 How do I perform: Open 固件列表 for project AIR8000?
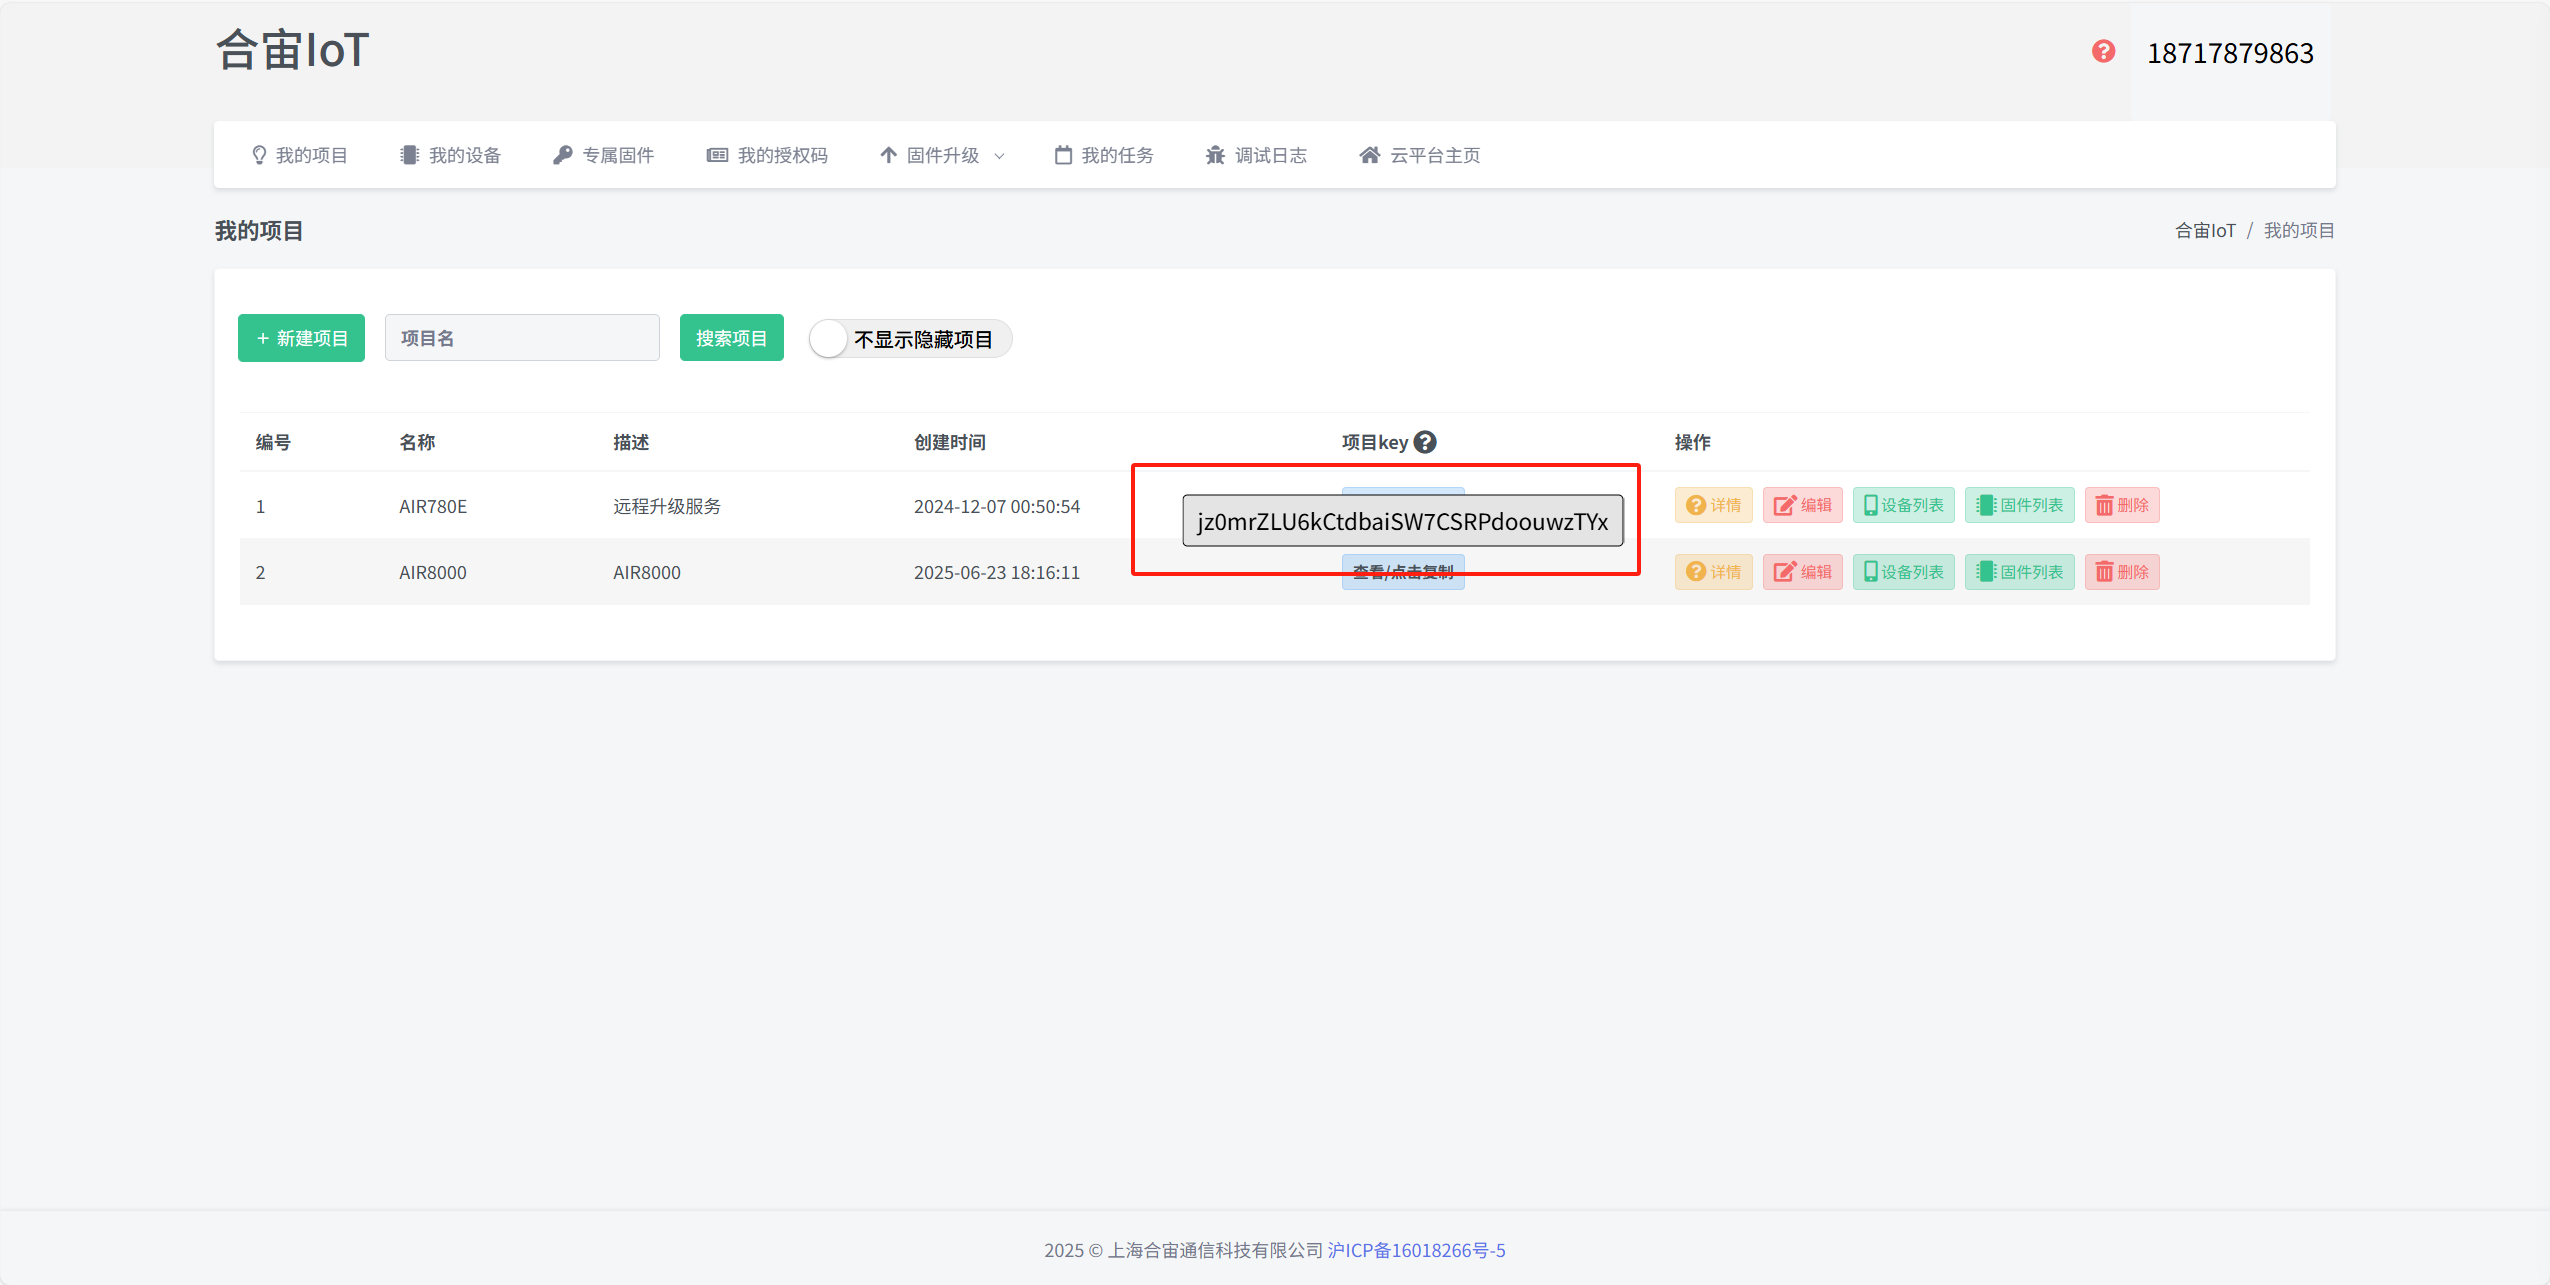point(2020,572)
